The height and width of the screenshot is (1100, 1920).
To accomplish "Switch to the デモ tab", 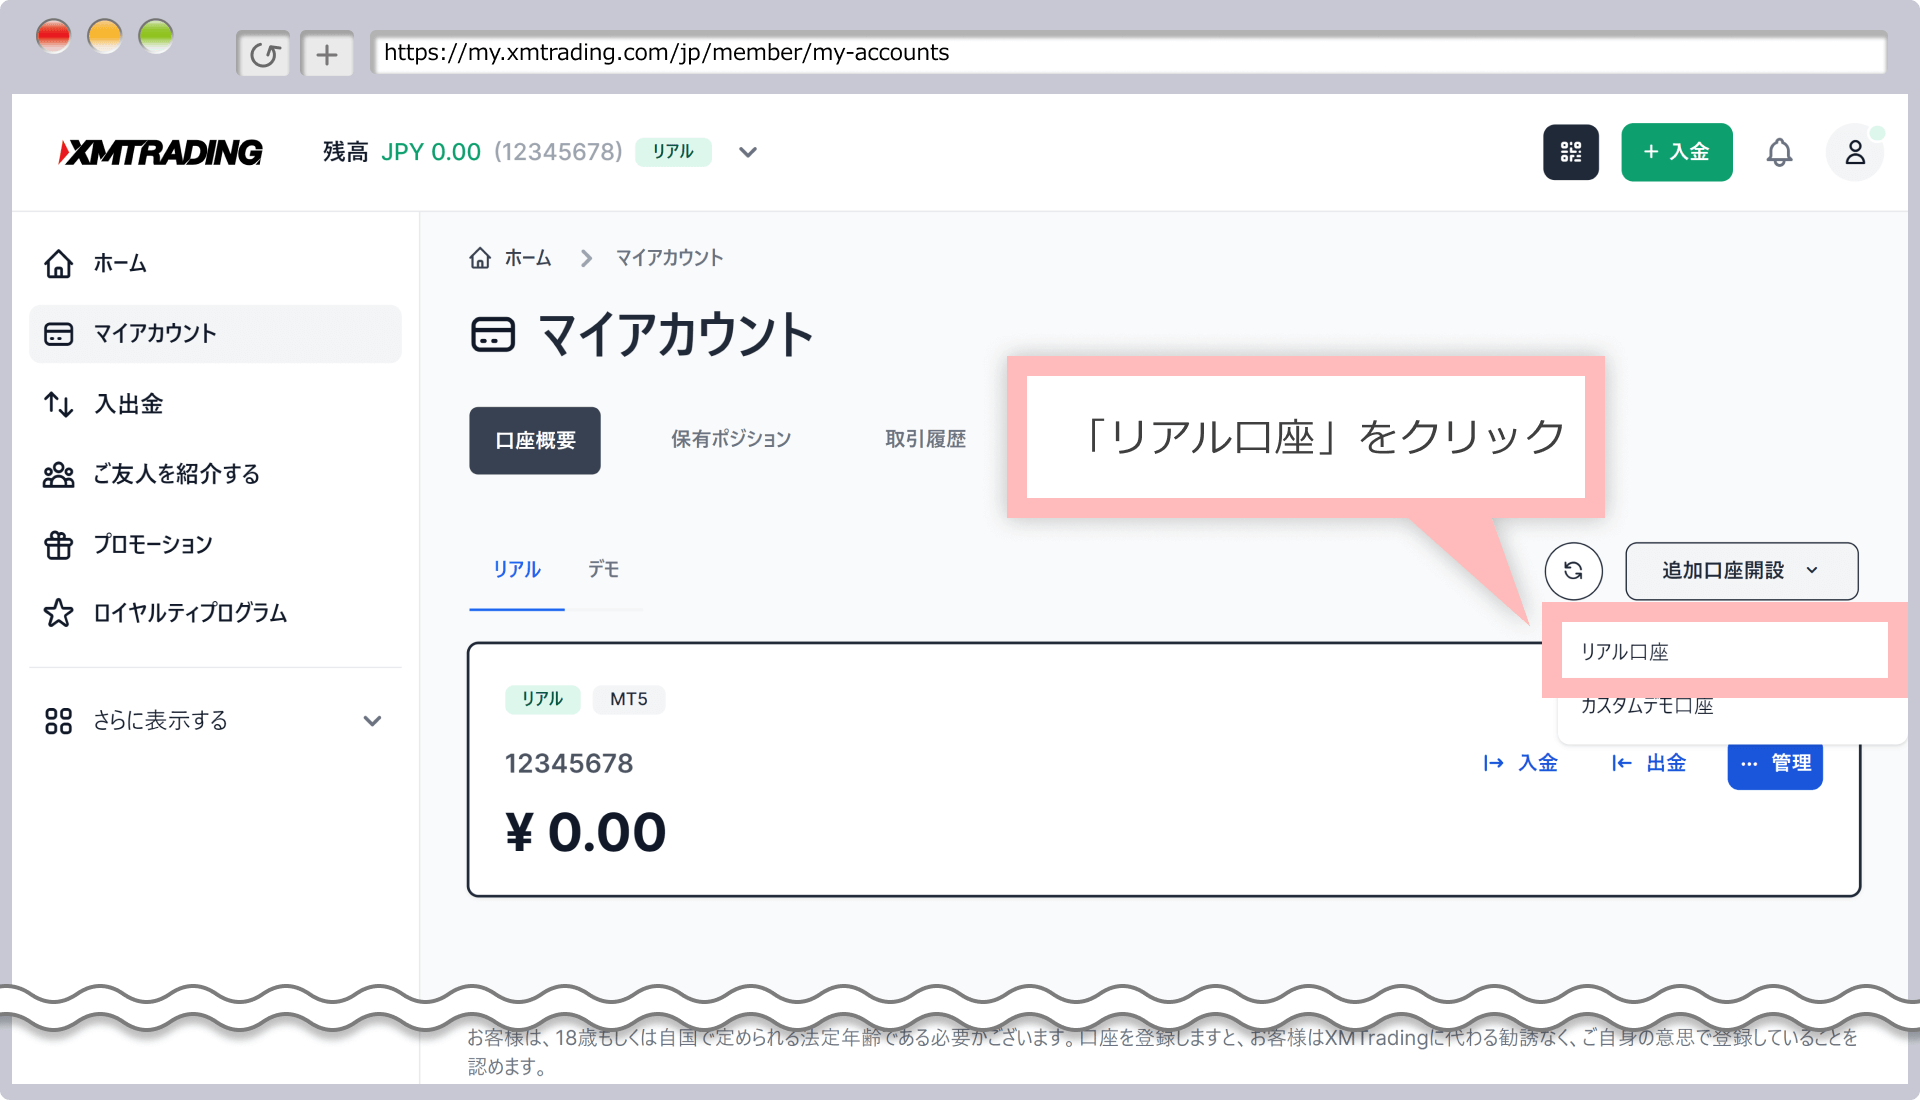I will (x=603, y=569).
